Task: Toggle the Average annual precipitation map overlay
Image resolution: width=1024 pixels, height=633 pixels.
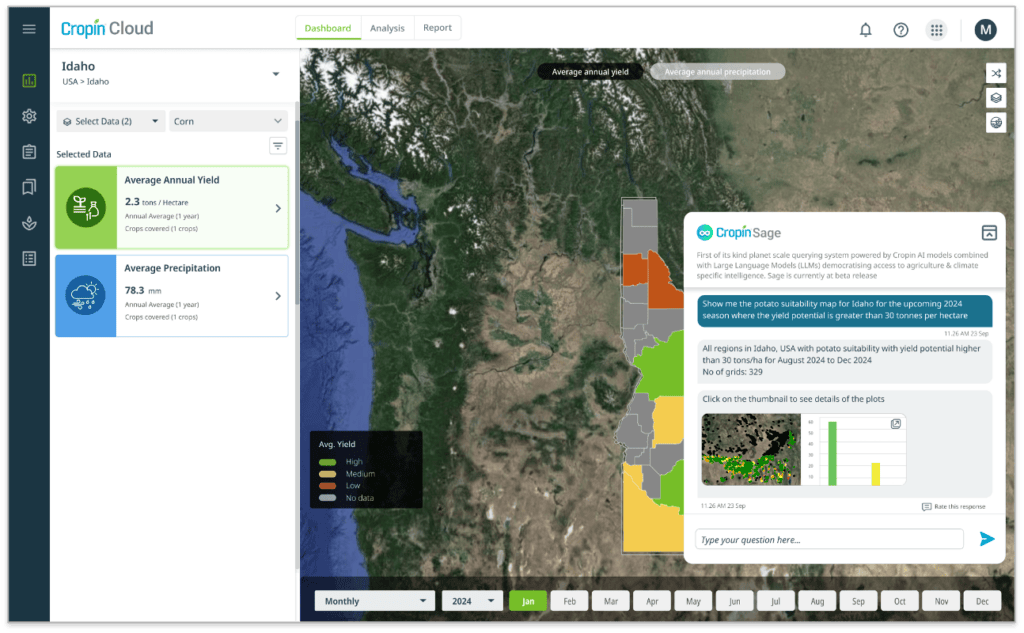Action: click(720, 71)
